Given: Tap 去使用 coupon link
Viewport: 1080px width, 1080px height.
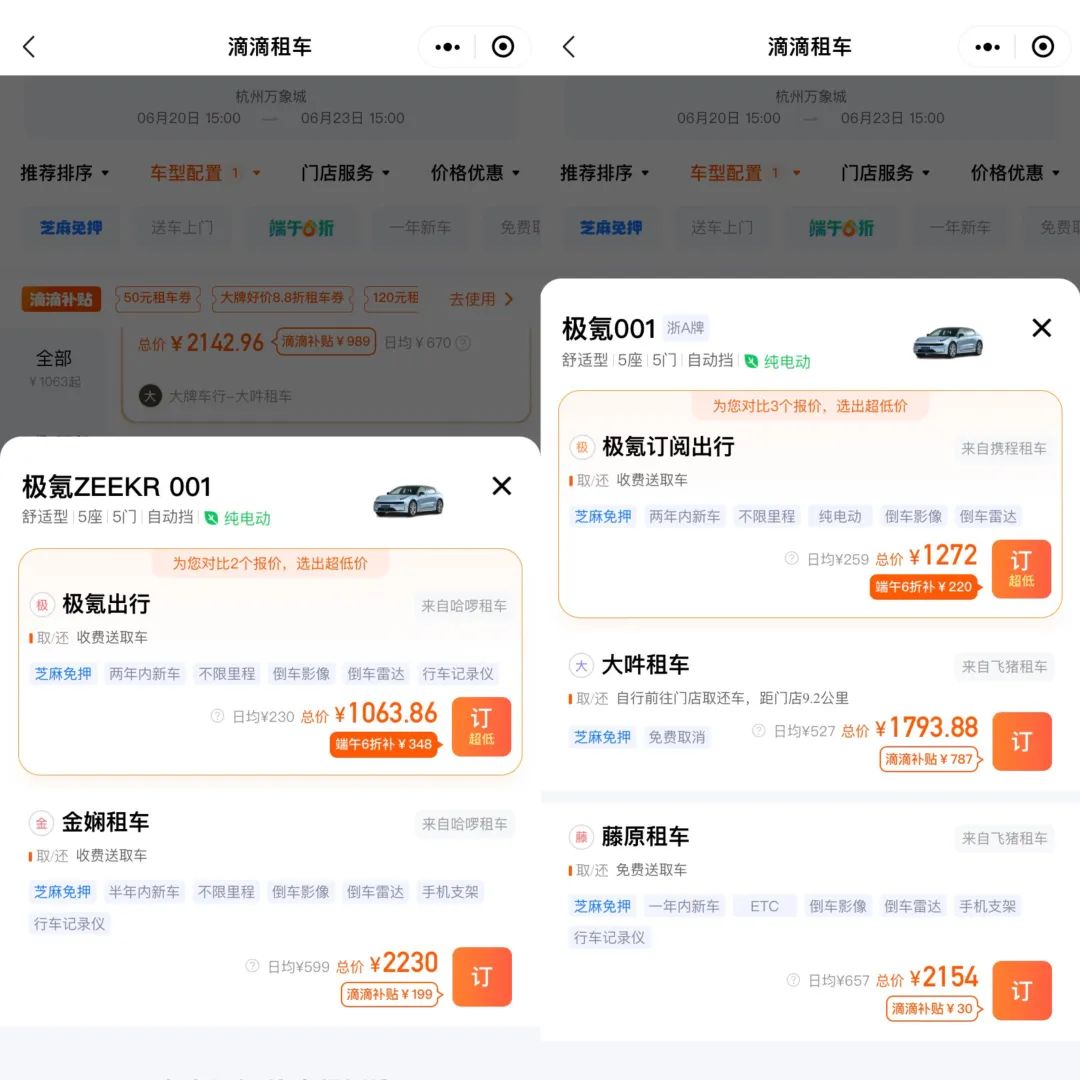Looking at the screenshot, I should [481, 299].
